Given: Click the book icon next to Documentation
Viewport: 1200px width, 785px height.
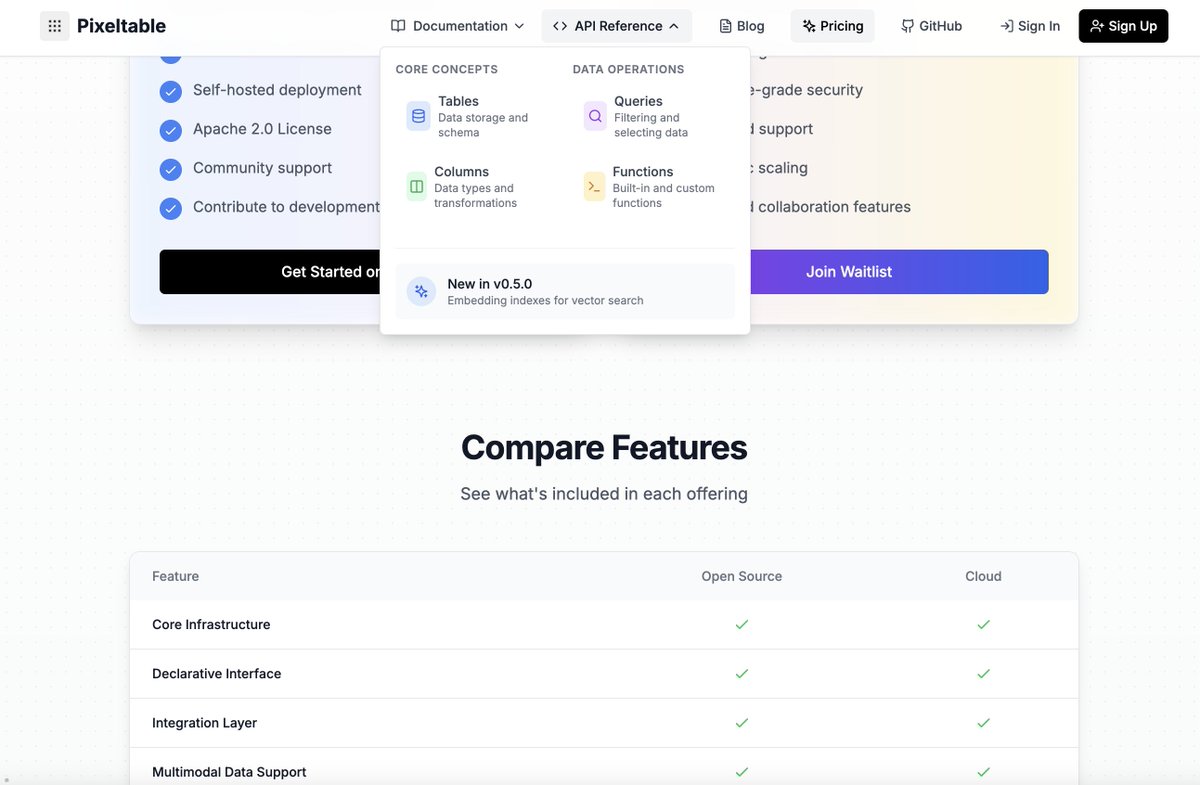Looking at the screenshot, I should point(398,26).
